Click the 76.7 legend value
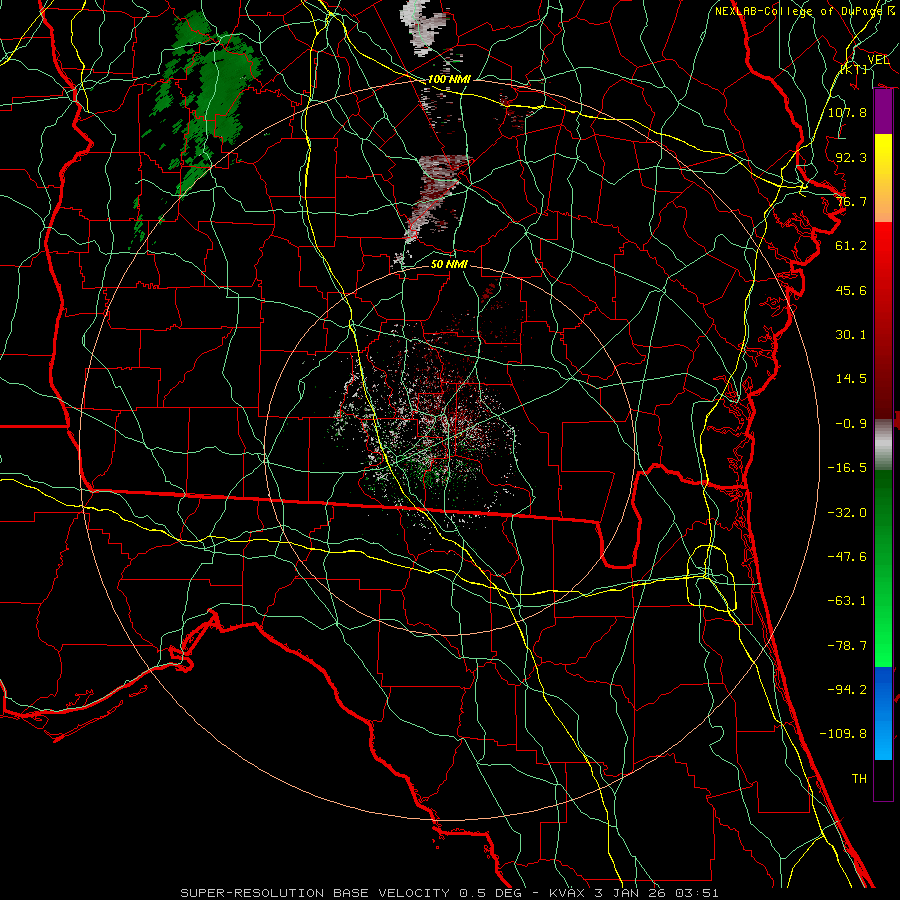 [851, 201]
